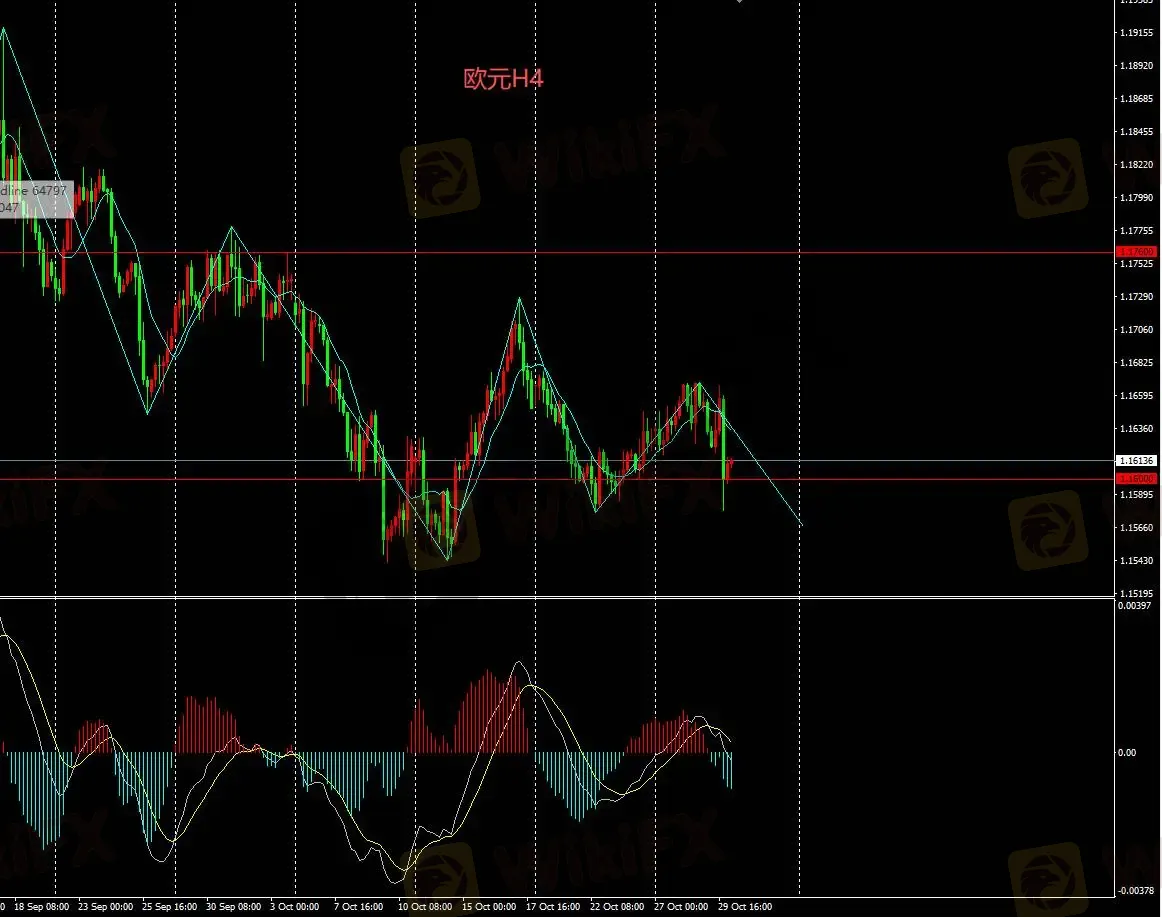Viewport: 1162px width, 917px height.
Task: Click the MACD scale value 0.00397
Action: [1134, 606]
